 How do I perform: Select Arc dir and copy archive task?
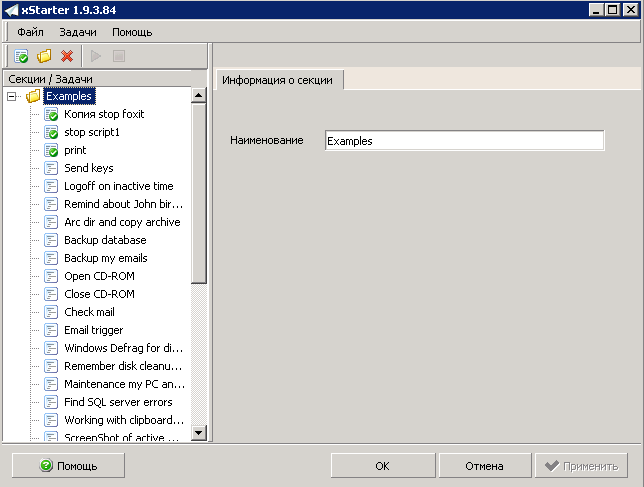pos(122,222)
